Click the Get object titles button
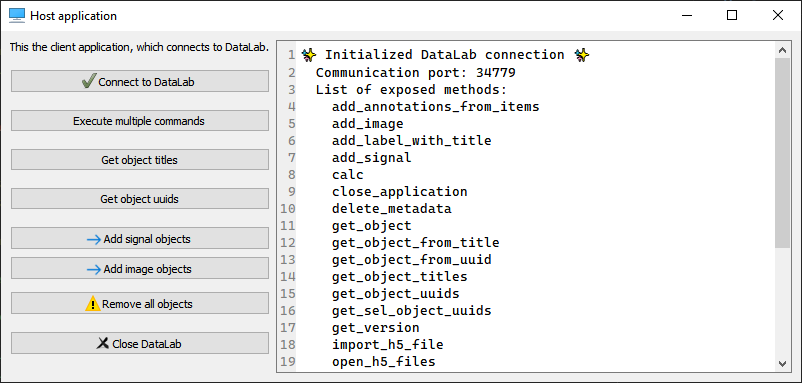 click(140, 160)
